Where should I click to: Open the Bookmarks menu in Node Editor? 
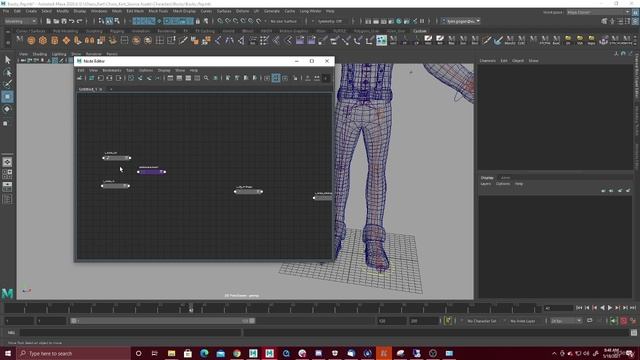(x=112, y=70)
